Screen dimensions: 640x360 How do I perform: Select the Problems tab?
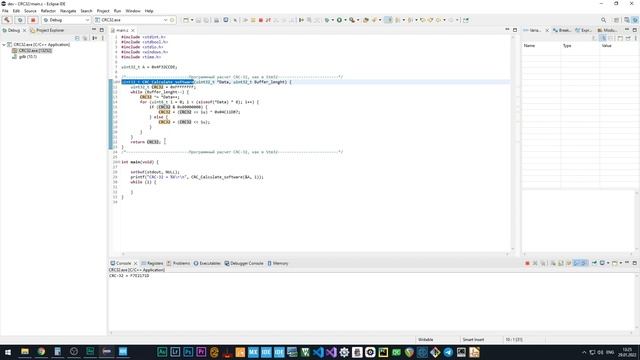point(178,263)
